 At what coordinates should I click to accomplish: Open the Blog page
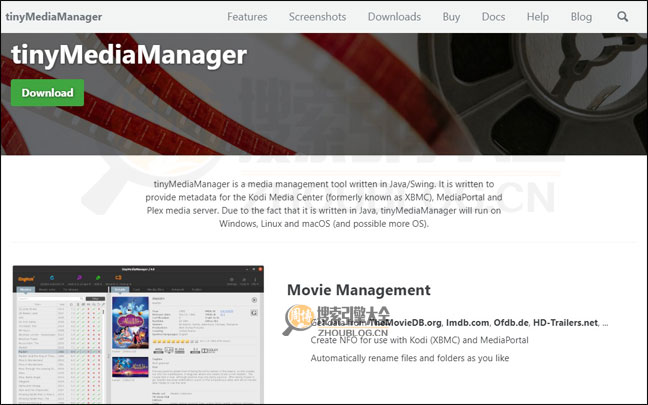(581, 17)
